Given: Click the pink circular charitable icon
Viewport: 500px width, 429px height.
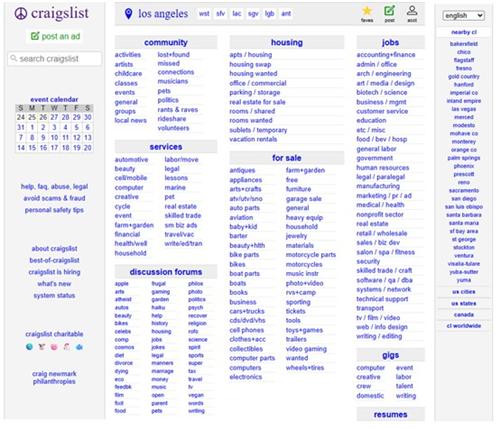Looking at the screenshot, I should [54, 347].
